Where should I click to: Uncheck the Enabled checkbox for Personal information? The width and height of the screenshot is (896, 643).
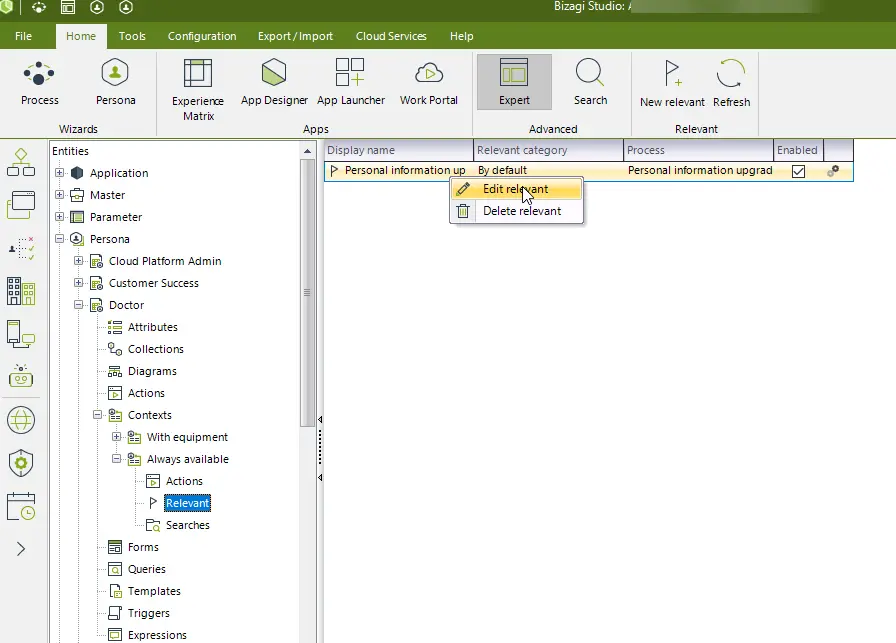(x=798, y=171)
